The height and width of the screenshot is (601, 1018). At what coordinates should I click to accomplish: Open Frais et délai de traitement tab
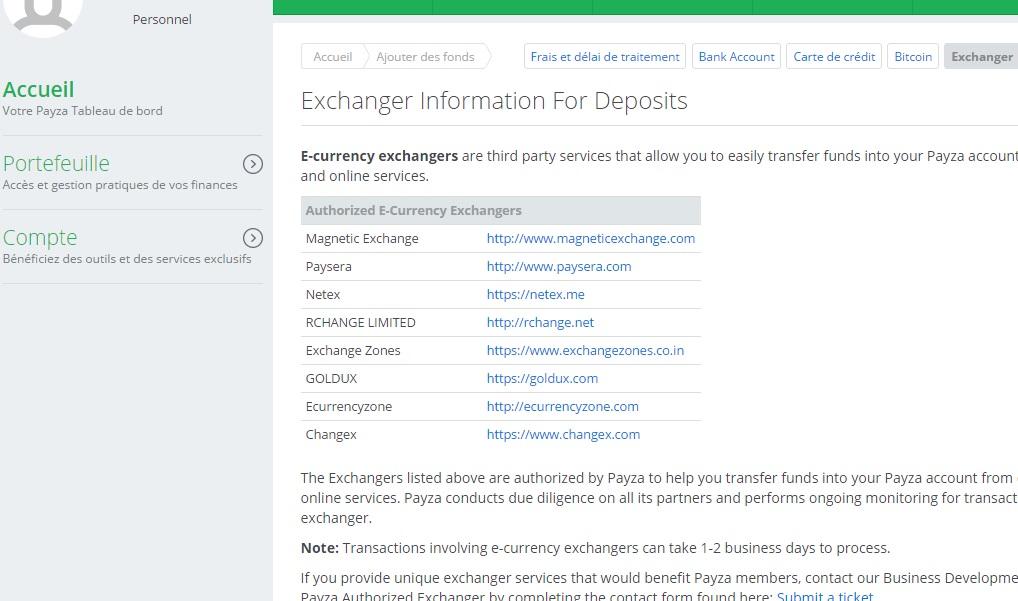[605, 56]
